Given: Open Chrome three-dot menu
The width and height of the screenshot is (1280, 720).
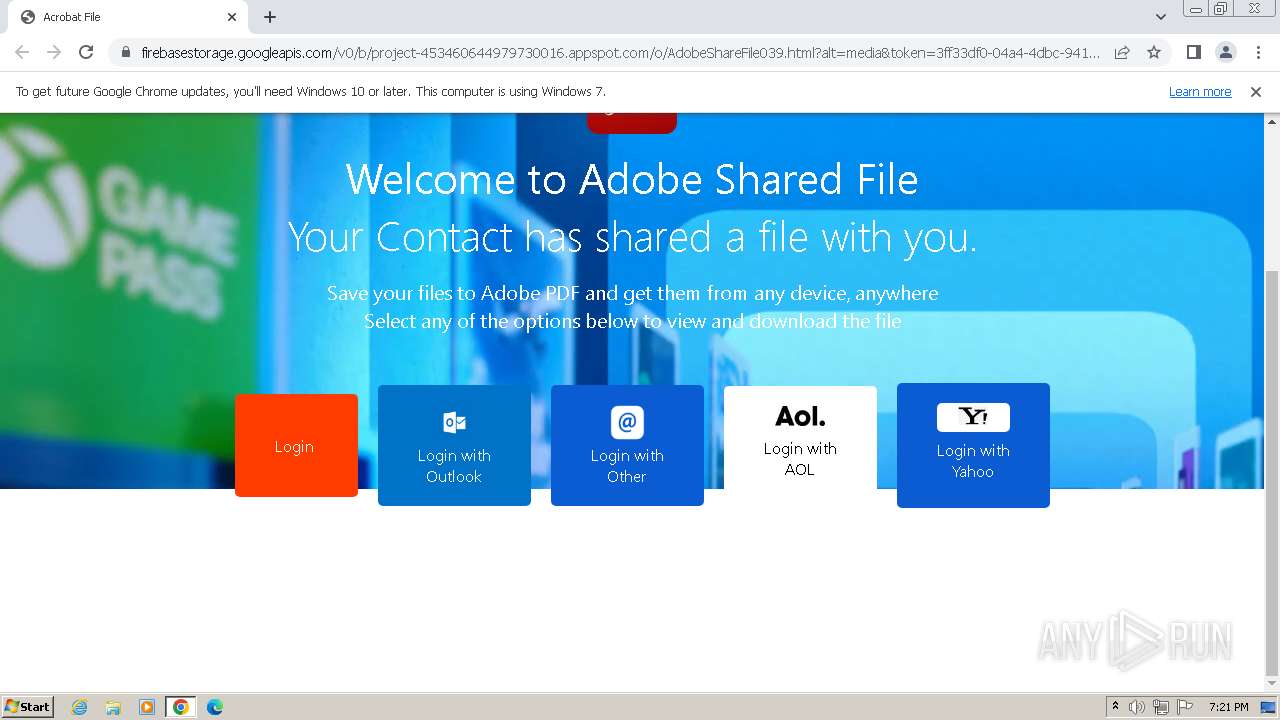Looking at the screenshot, I should [1258, 52].
